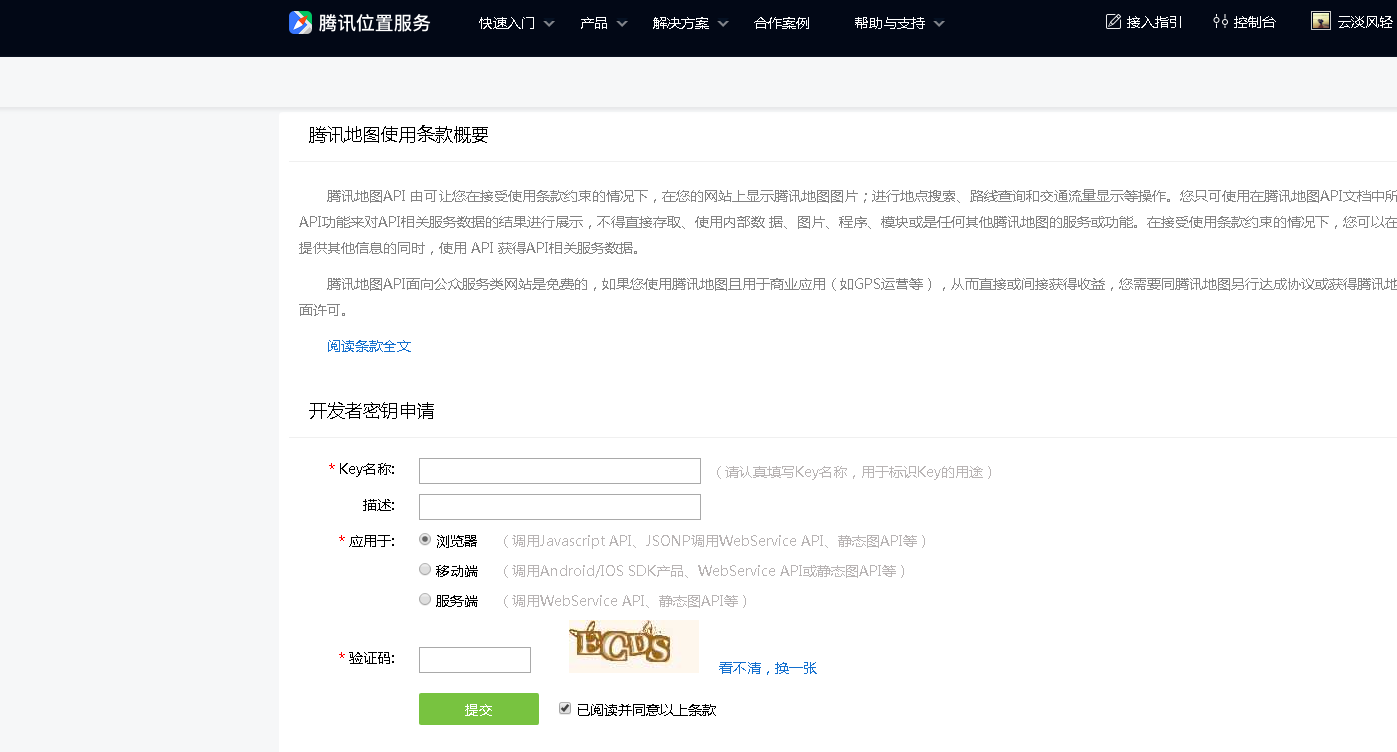The height and width of the screenshot is (752, 1397).
Task: Click the Tencent Location Service logo icon
Action: point(301,22)
